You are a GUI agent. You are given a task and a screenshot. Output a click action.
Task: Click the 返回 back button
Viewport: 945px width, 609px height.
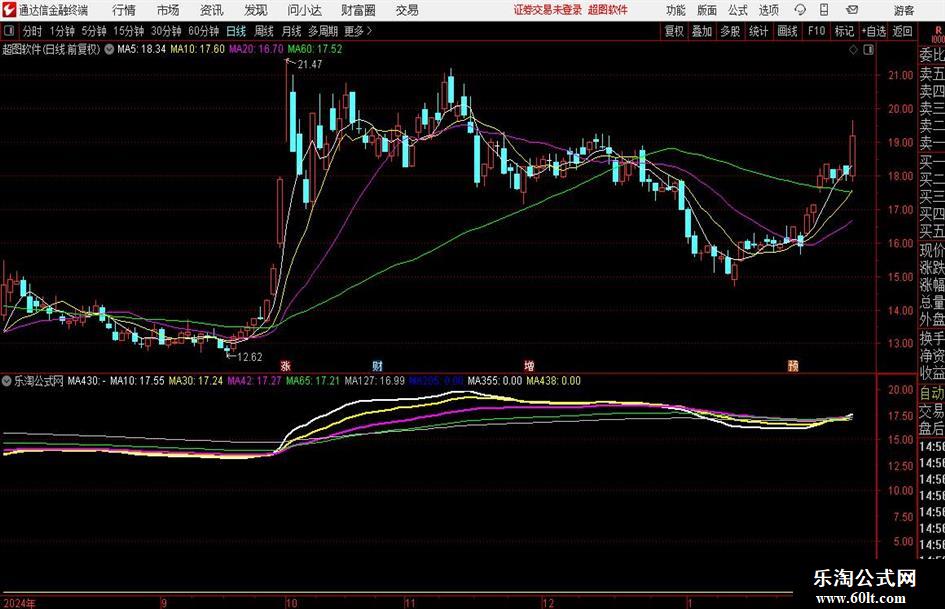click(902, 31)
